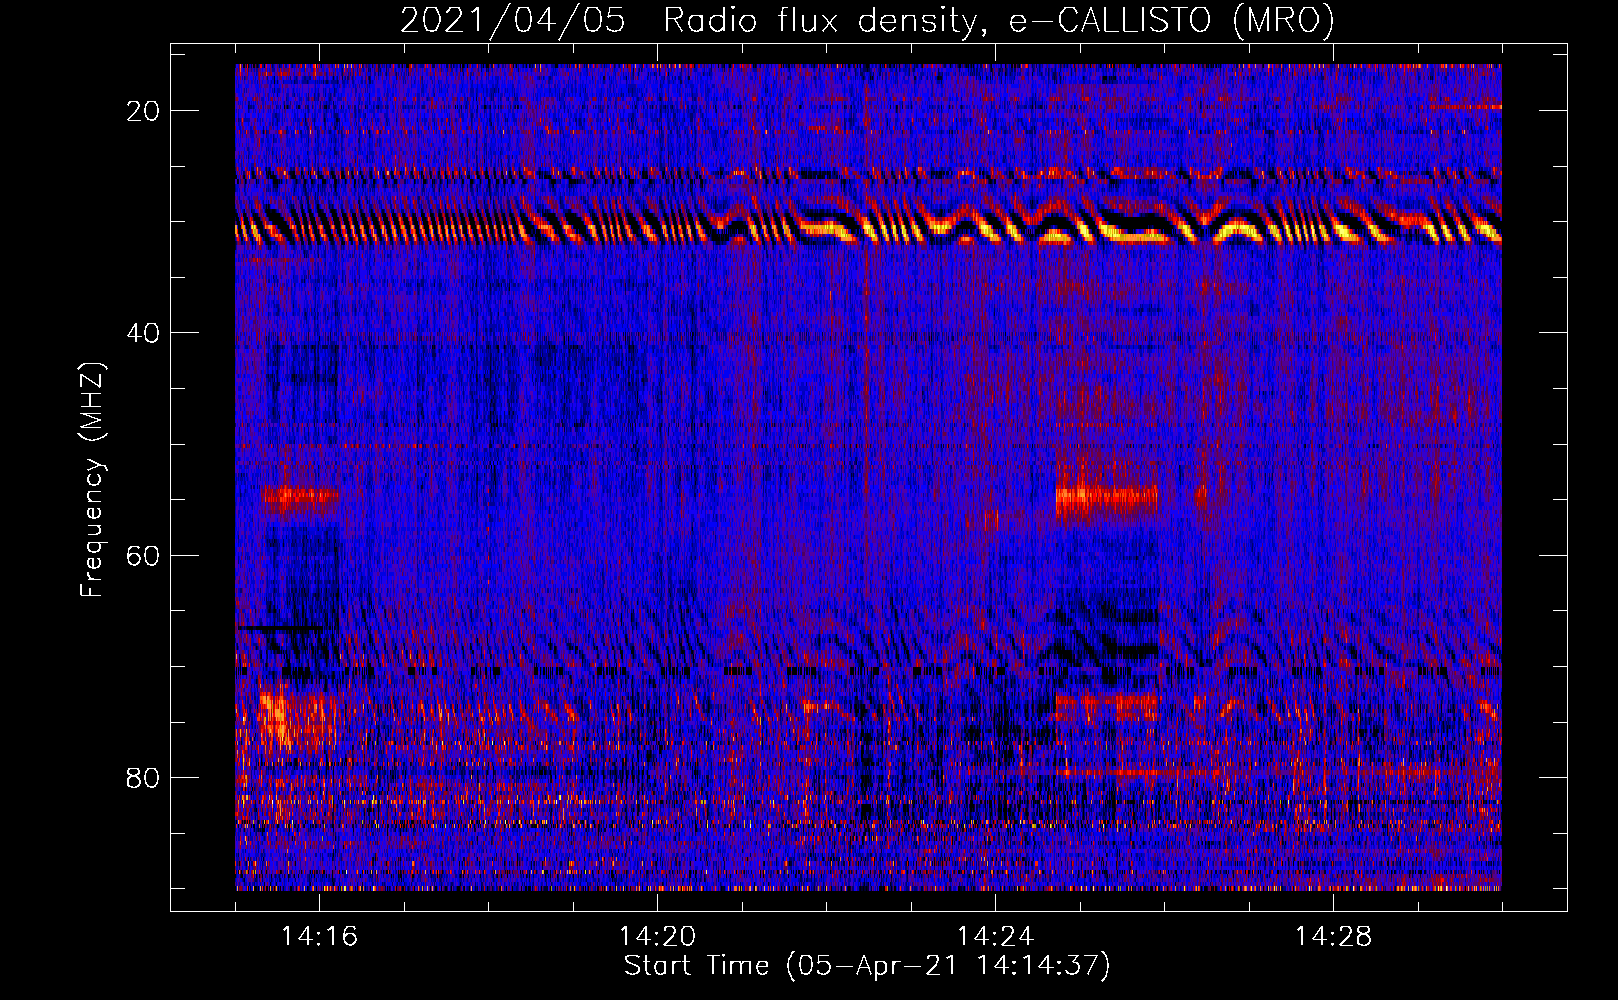Click the 'Start Time (05-Apr-21 14:14:37)' label
This screenshot has height=1000, width=1618.
pos(867,966)
